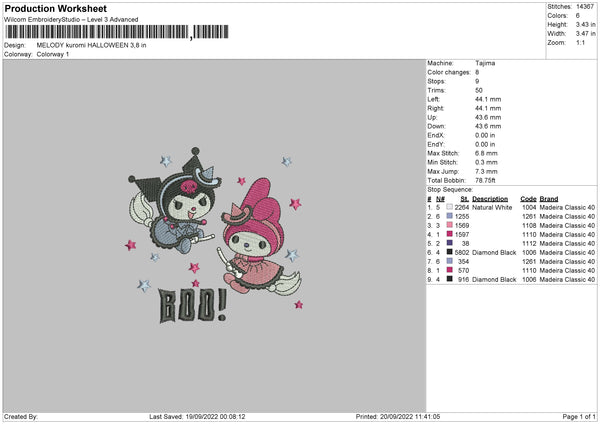Click the Natural White swatch in row 1
The width and height of the screenshot is (600, 424).
pyautogui.click(x=450, y=207)
